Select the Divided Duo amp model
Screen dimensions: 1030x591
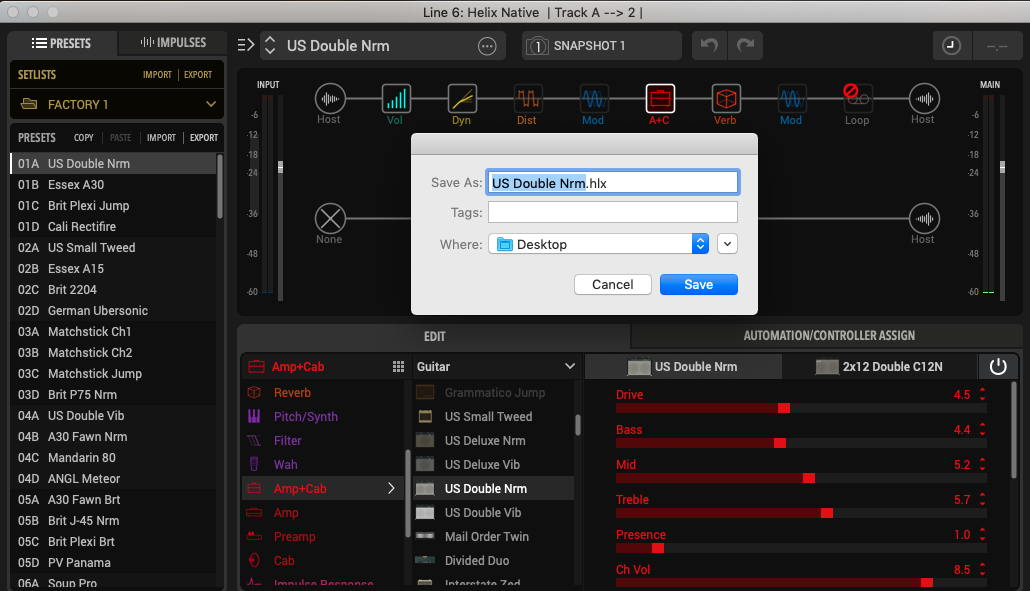tap(494, 561)
